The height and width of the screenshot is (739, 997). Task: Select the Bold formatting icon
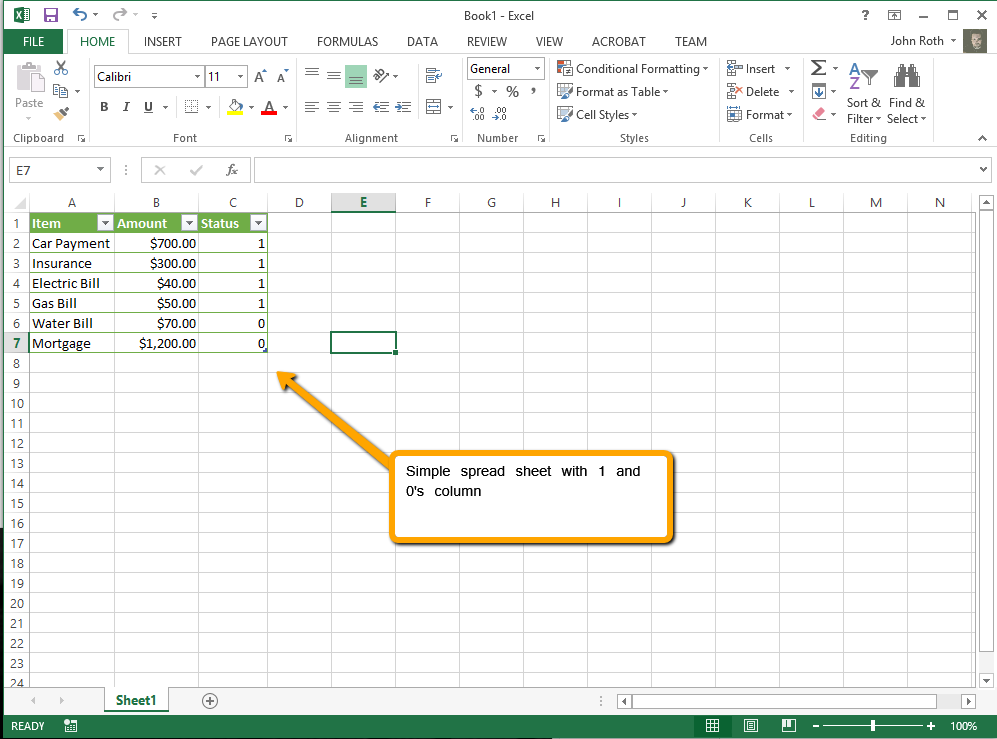[104, 106]
